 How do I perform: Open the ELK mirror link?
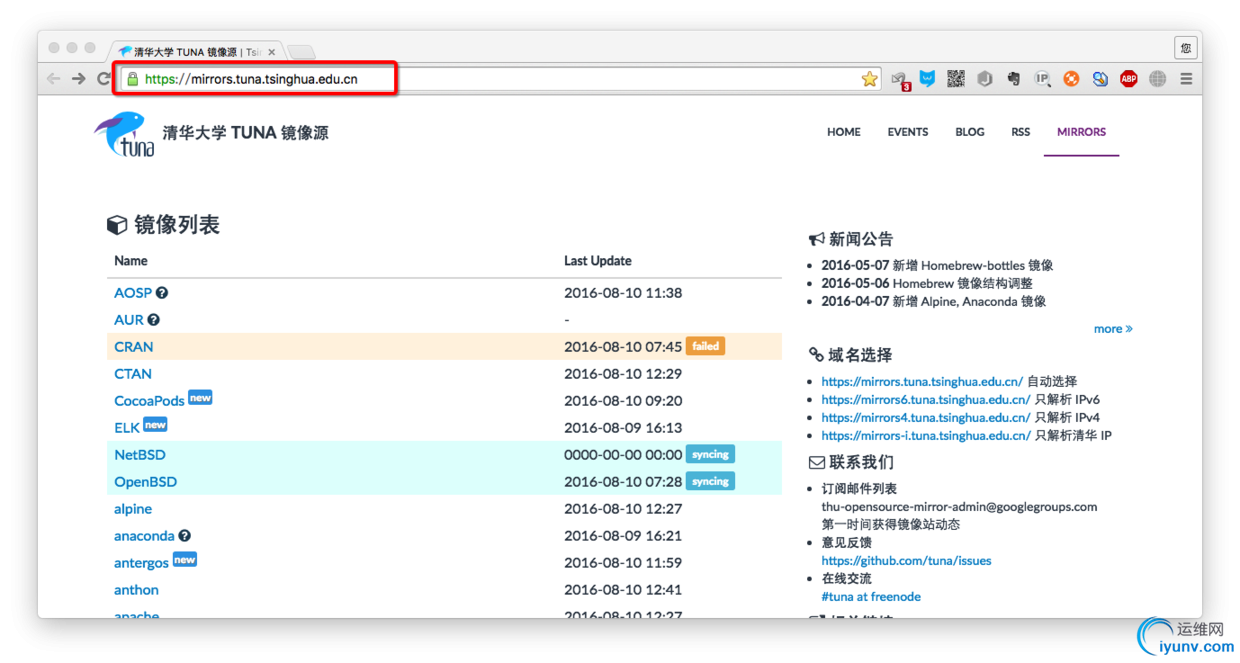click(x=127, y=428)
